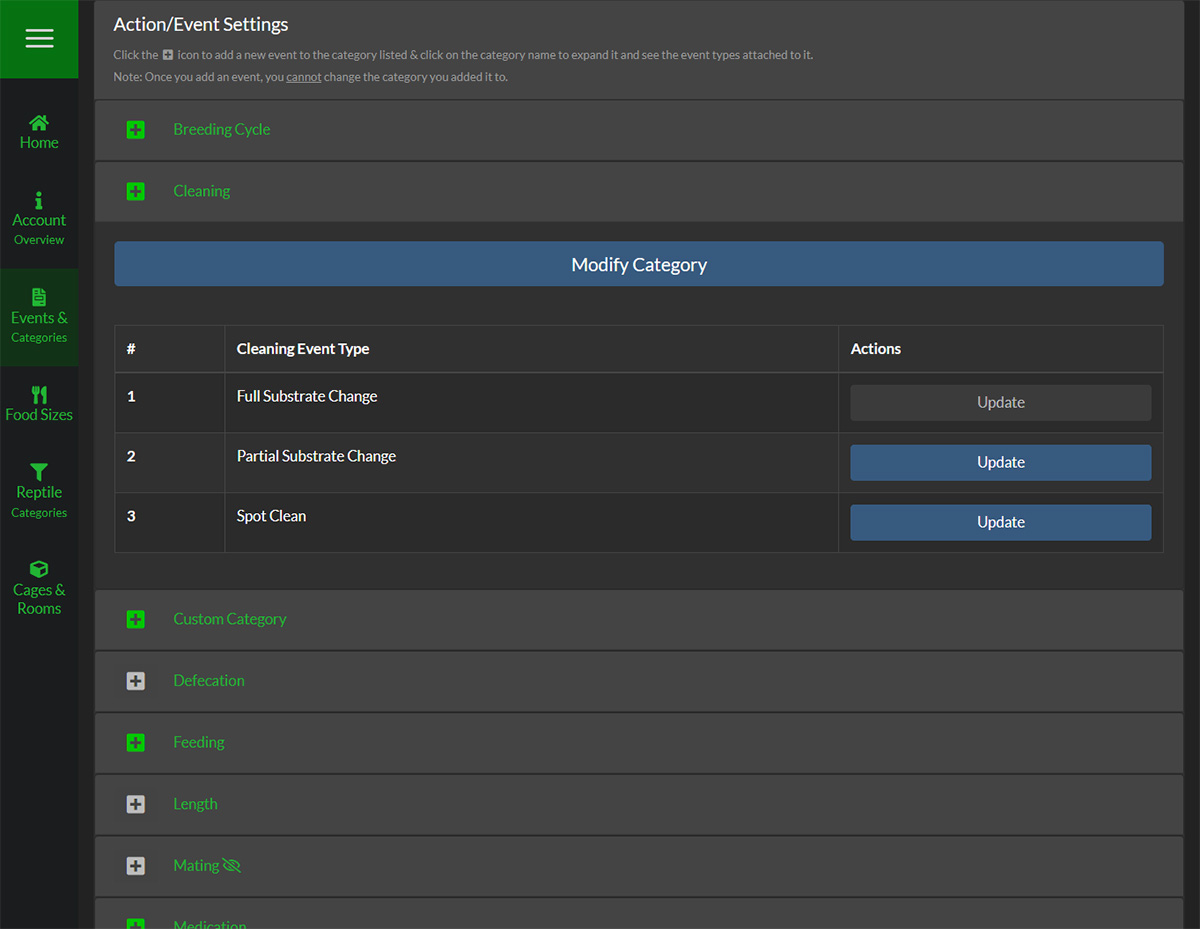Click the Cages & Rooms box icon
The width and height of the screenshot is (1200, 929).
pos(39,569)
